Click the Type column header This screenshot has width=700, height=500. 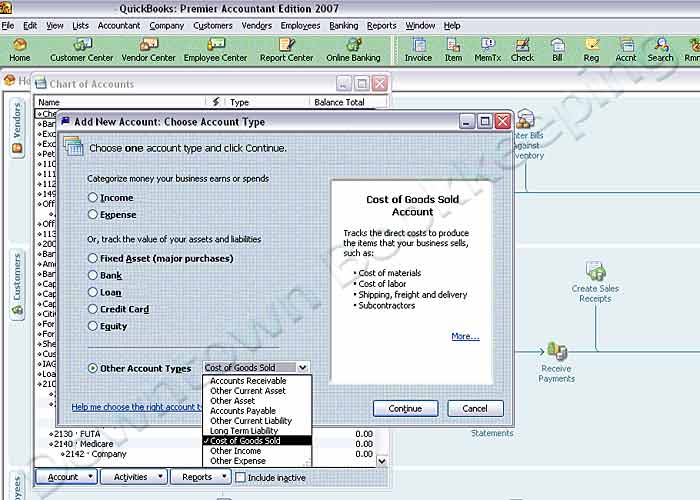coord(267,102)
